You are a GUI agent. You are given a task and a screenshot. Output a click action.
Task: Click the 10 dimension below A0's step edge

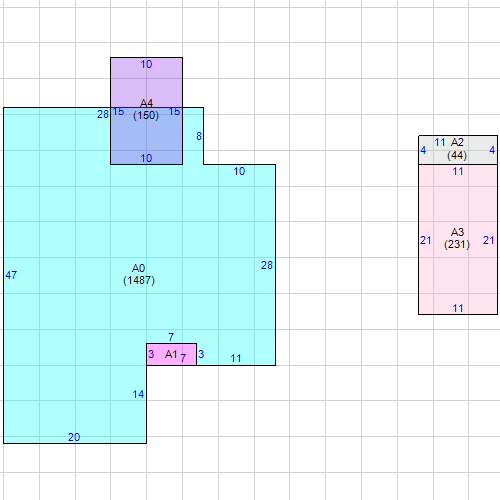[239, 171]
